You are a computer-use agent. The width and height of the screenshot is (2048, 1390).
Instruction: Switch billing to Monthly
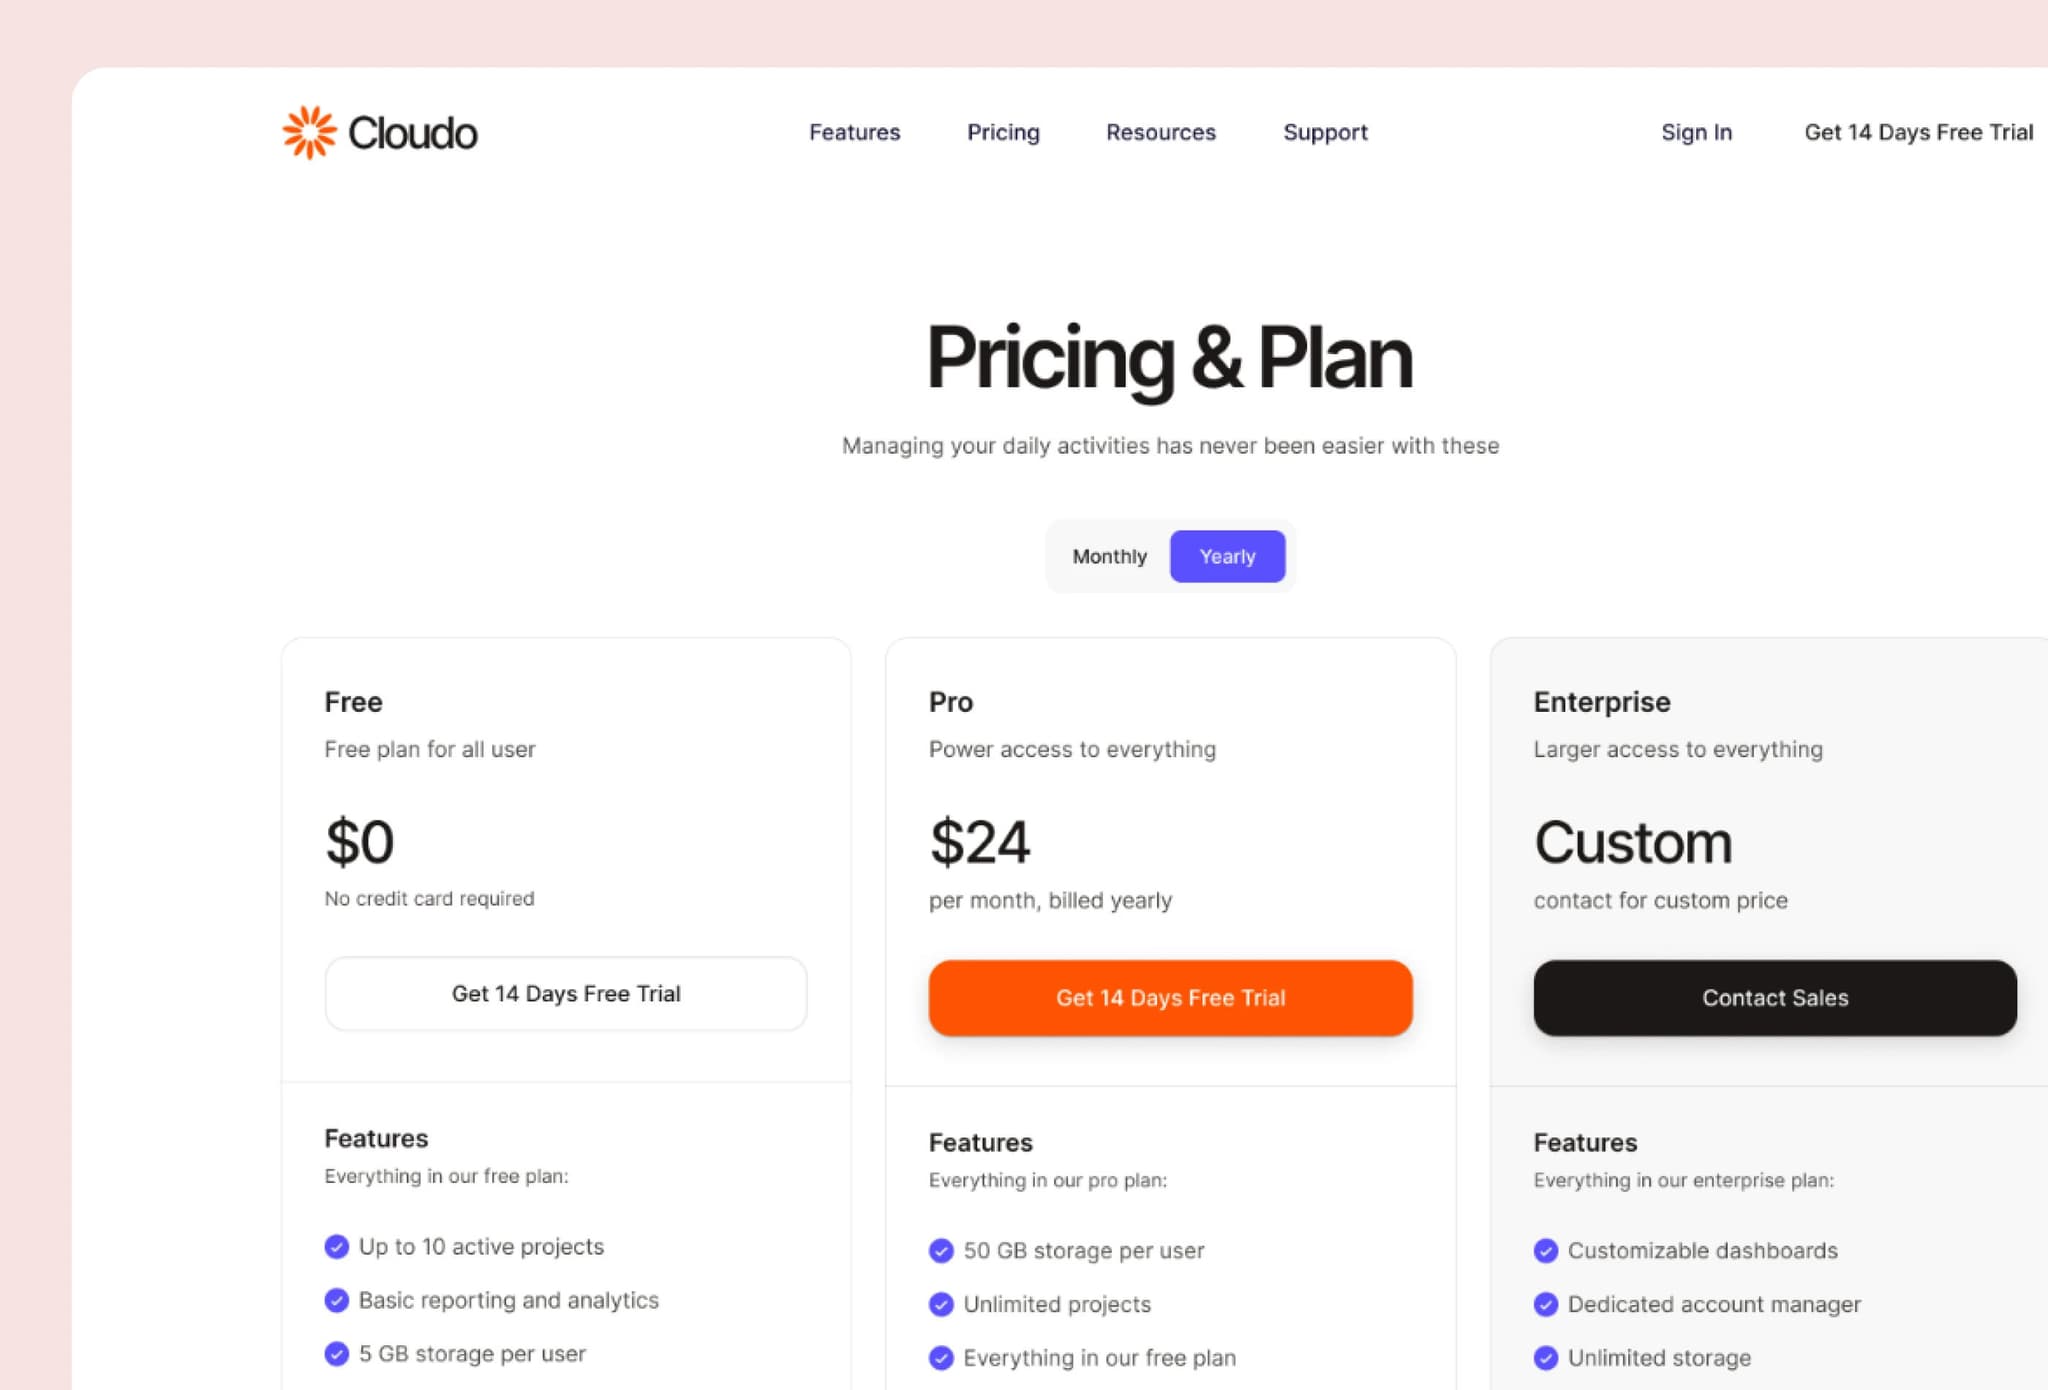pos(1109,556)
